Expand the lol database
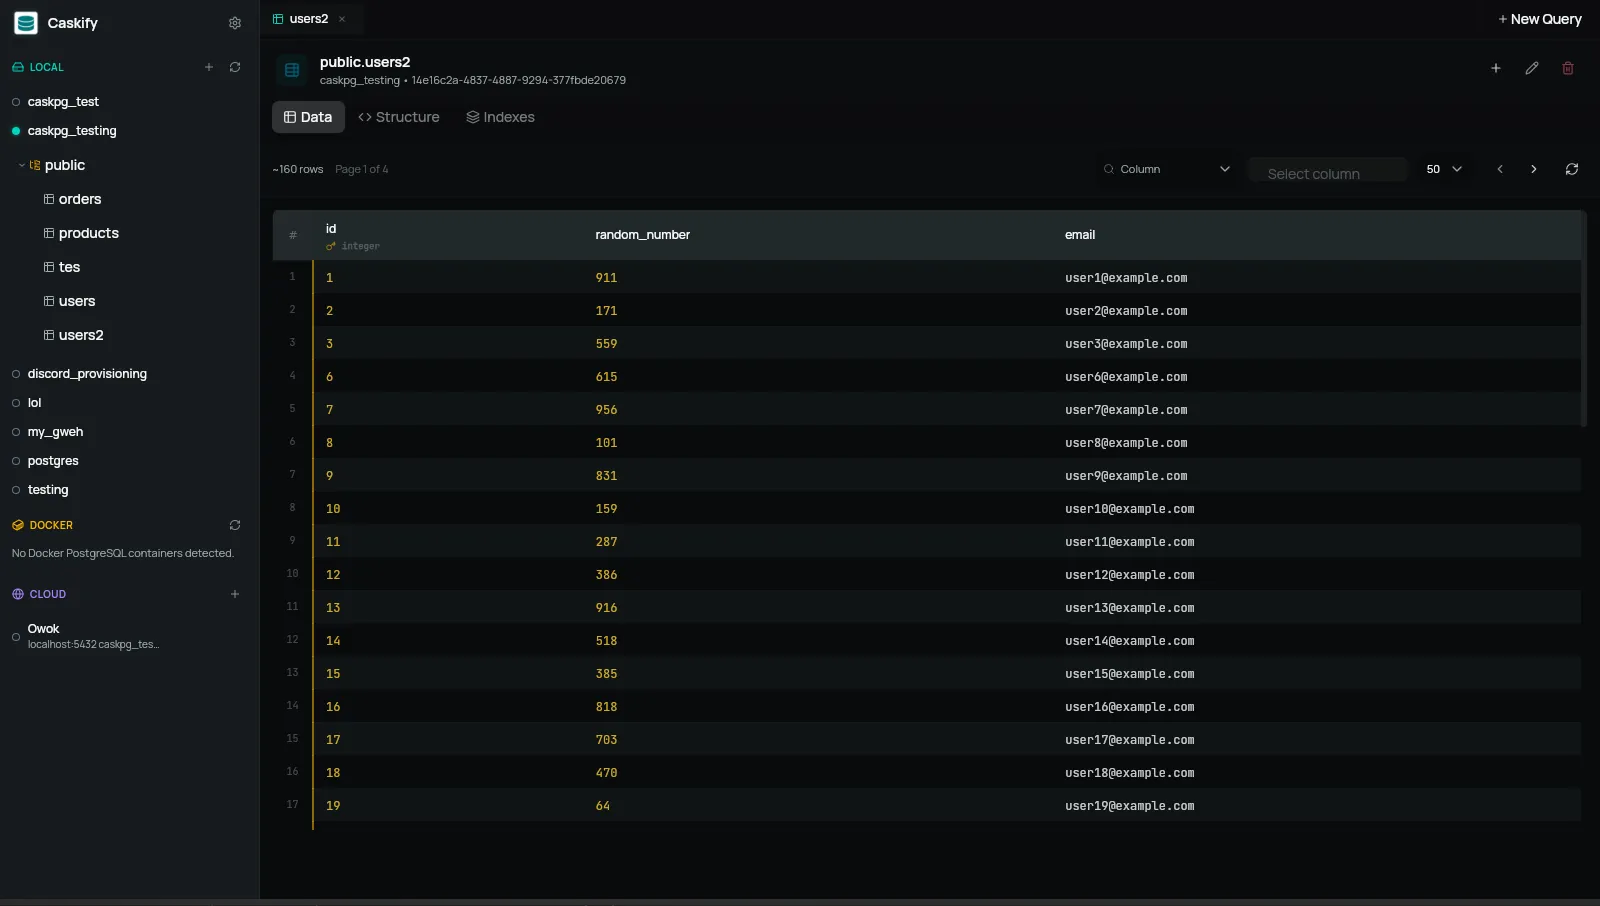 (x=34, y=403)
